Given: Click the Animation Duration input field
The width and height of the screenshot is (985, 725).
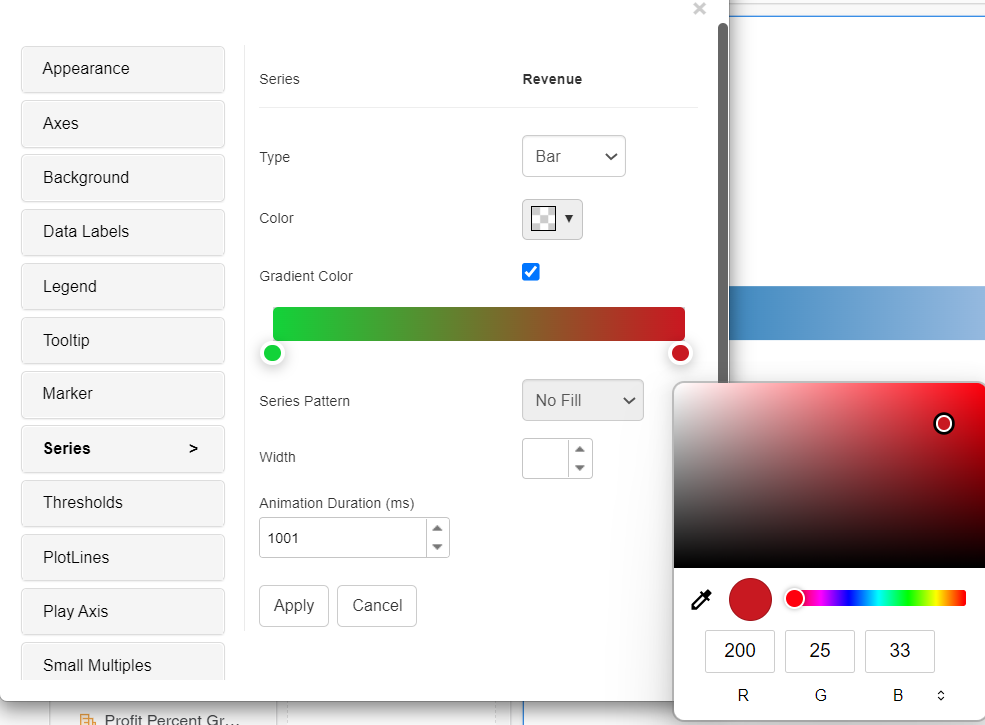Looking at the screenshot, I should click(342, 538).
